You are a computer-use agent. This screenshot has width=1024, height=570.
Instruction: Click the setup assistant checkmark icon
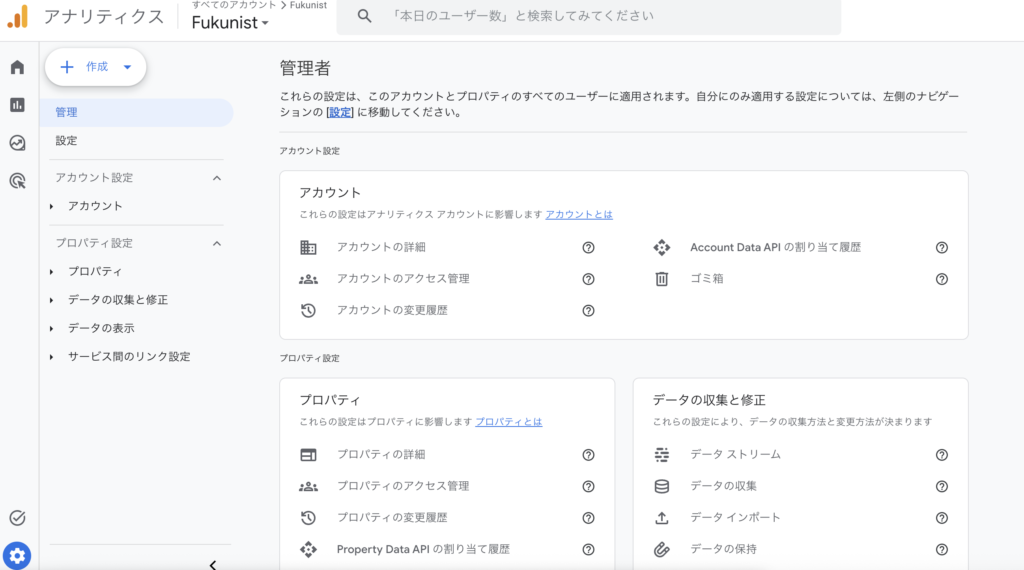pos(18,518)
